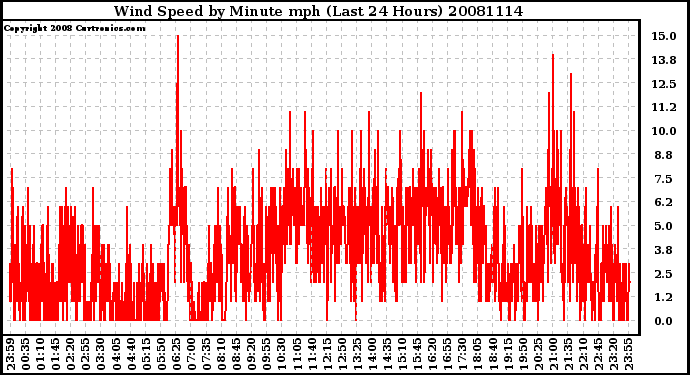Click the 14:00 time label
The height and width of the screenshot is (375, 690).
click(372, 354)
